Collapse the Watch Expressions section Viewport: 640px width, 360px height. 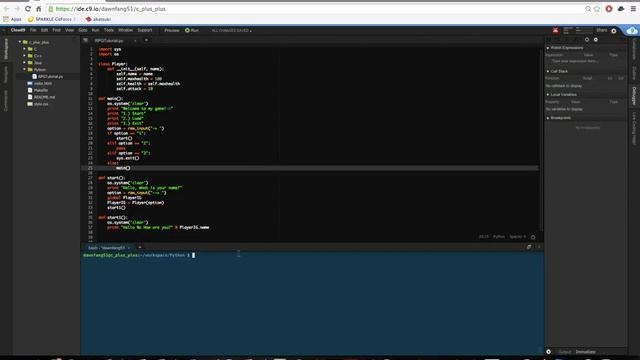point(548,48)
